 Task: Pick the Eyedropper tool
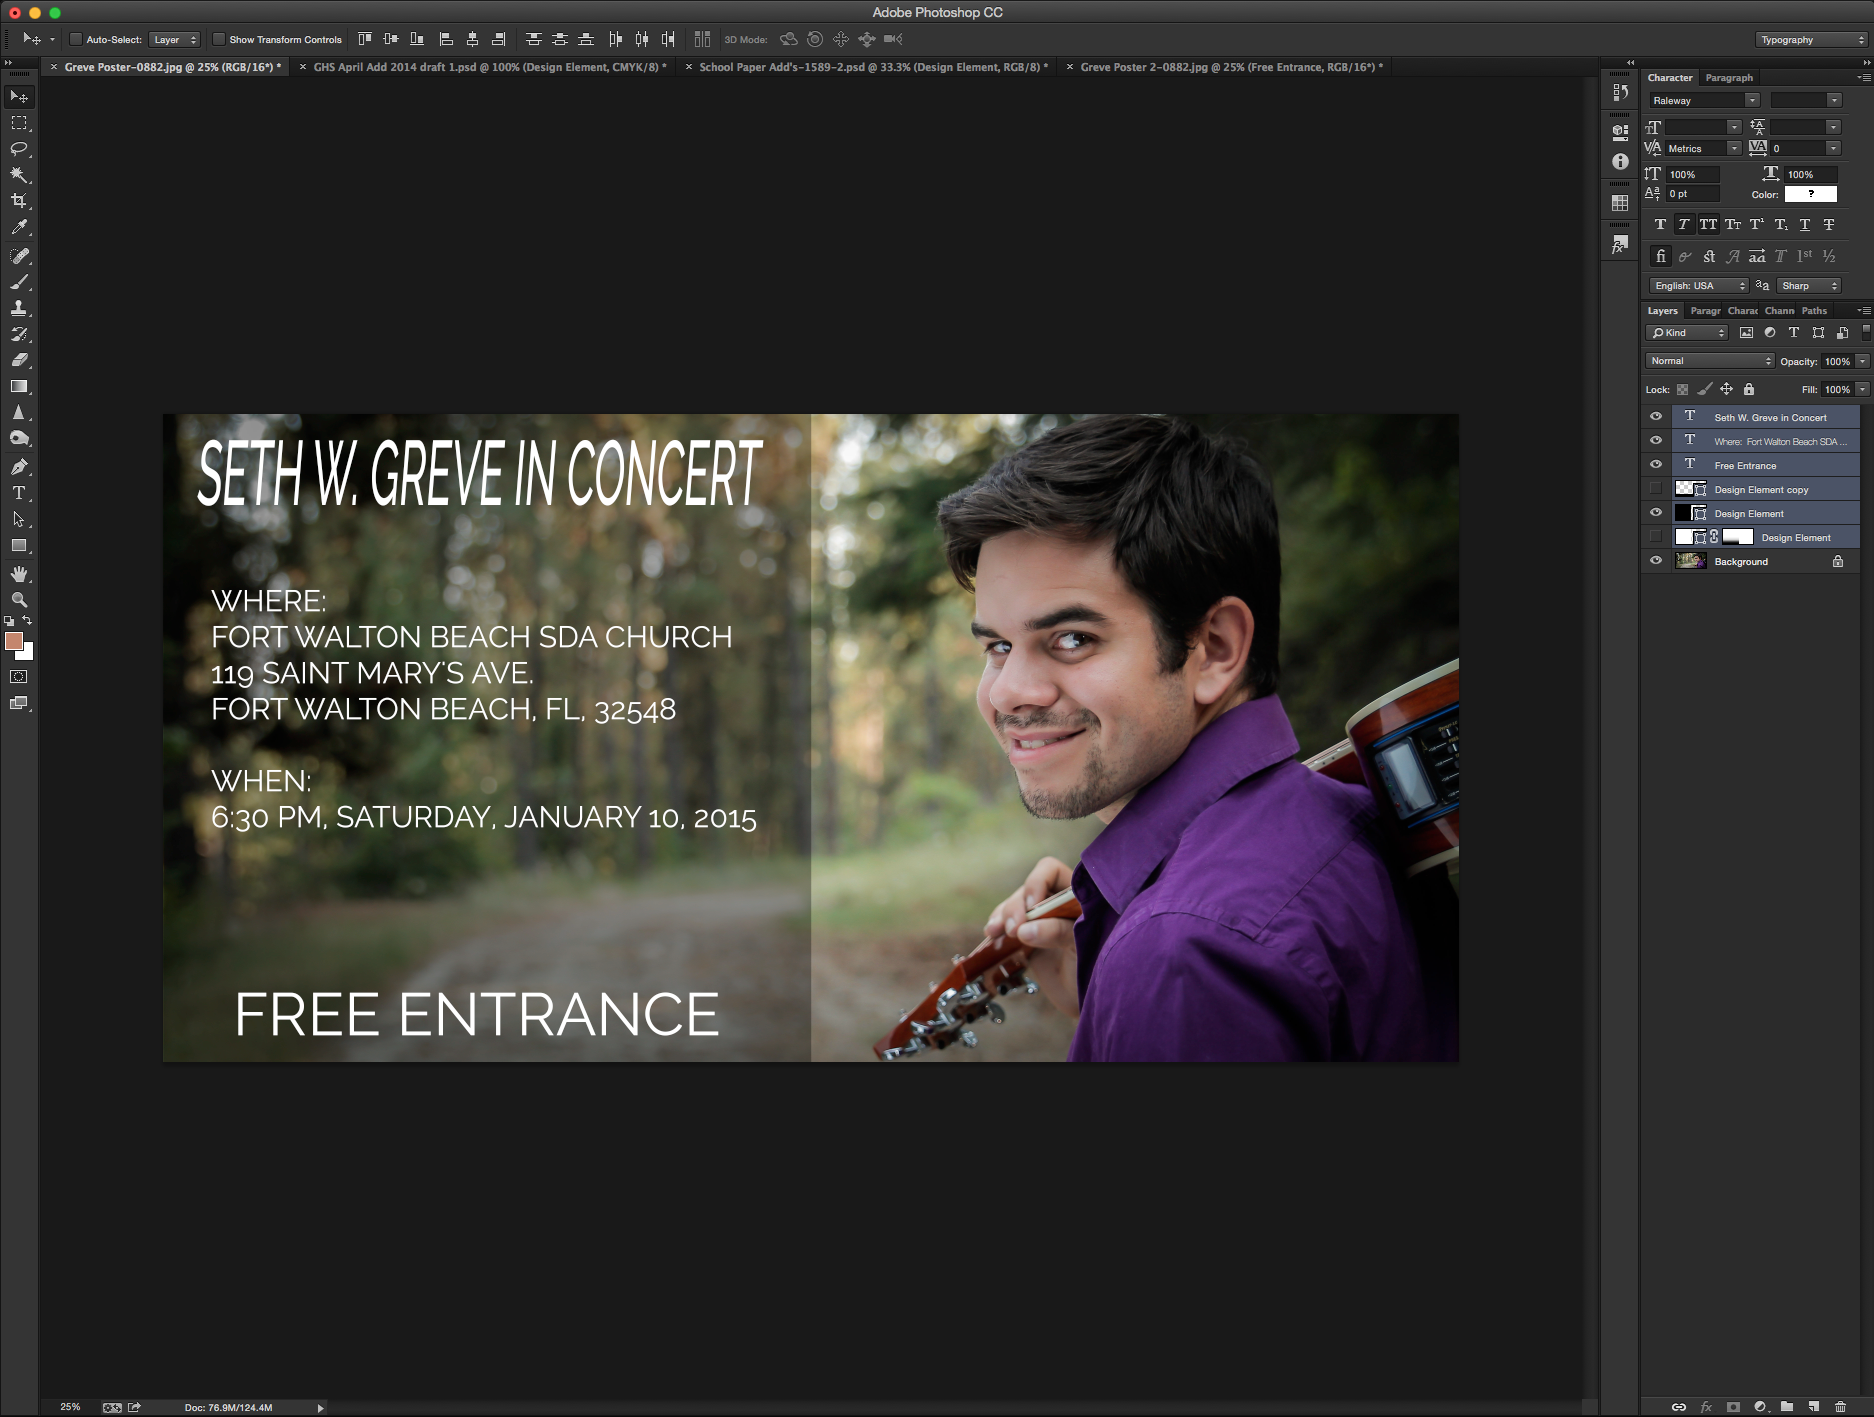point(19,228)
